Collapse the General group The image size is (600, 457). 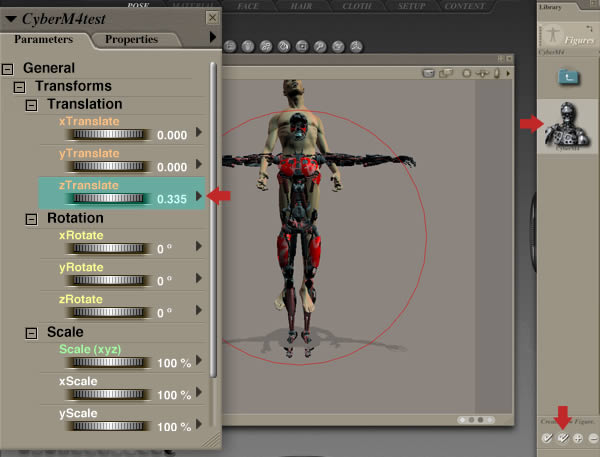coord(7,69)
